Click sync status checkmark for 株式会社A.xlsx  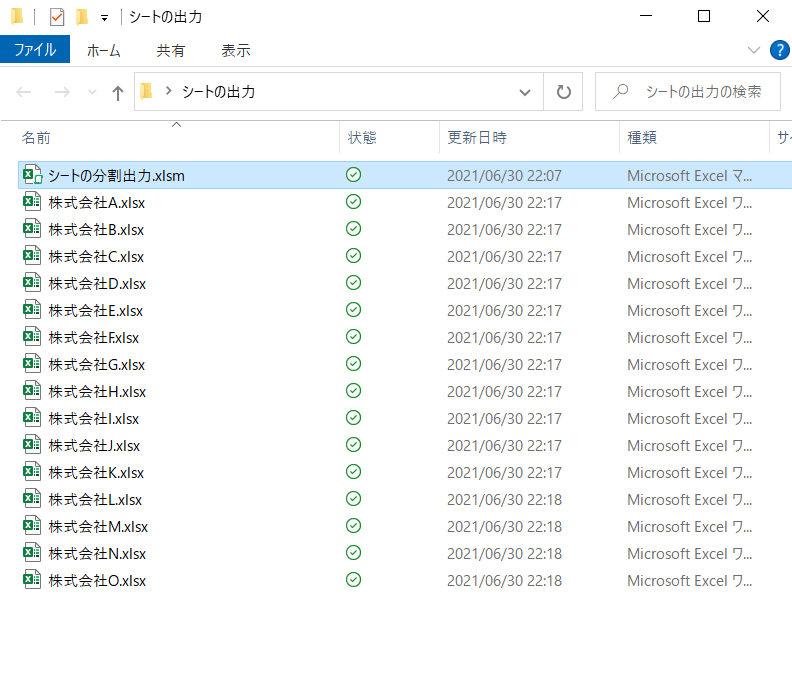click(354, 202)
